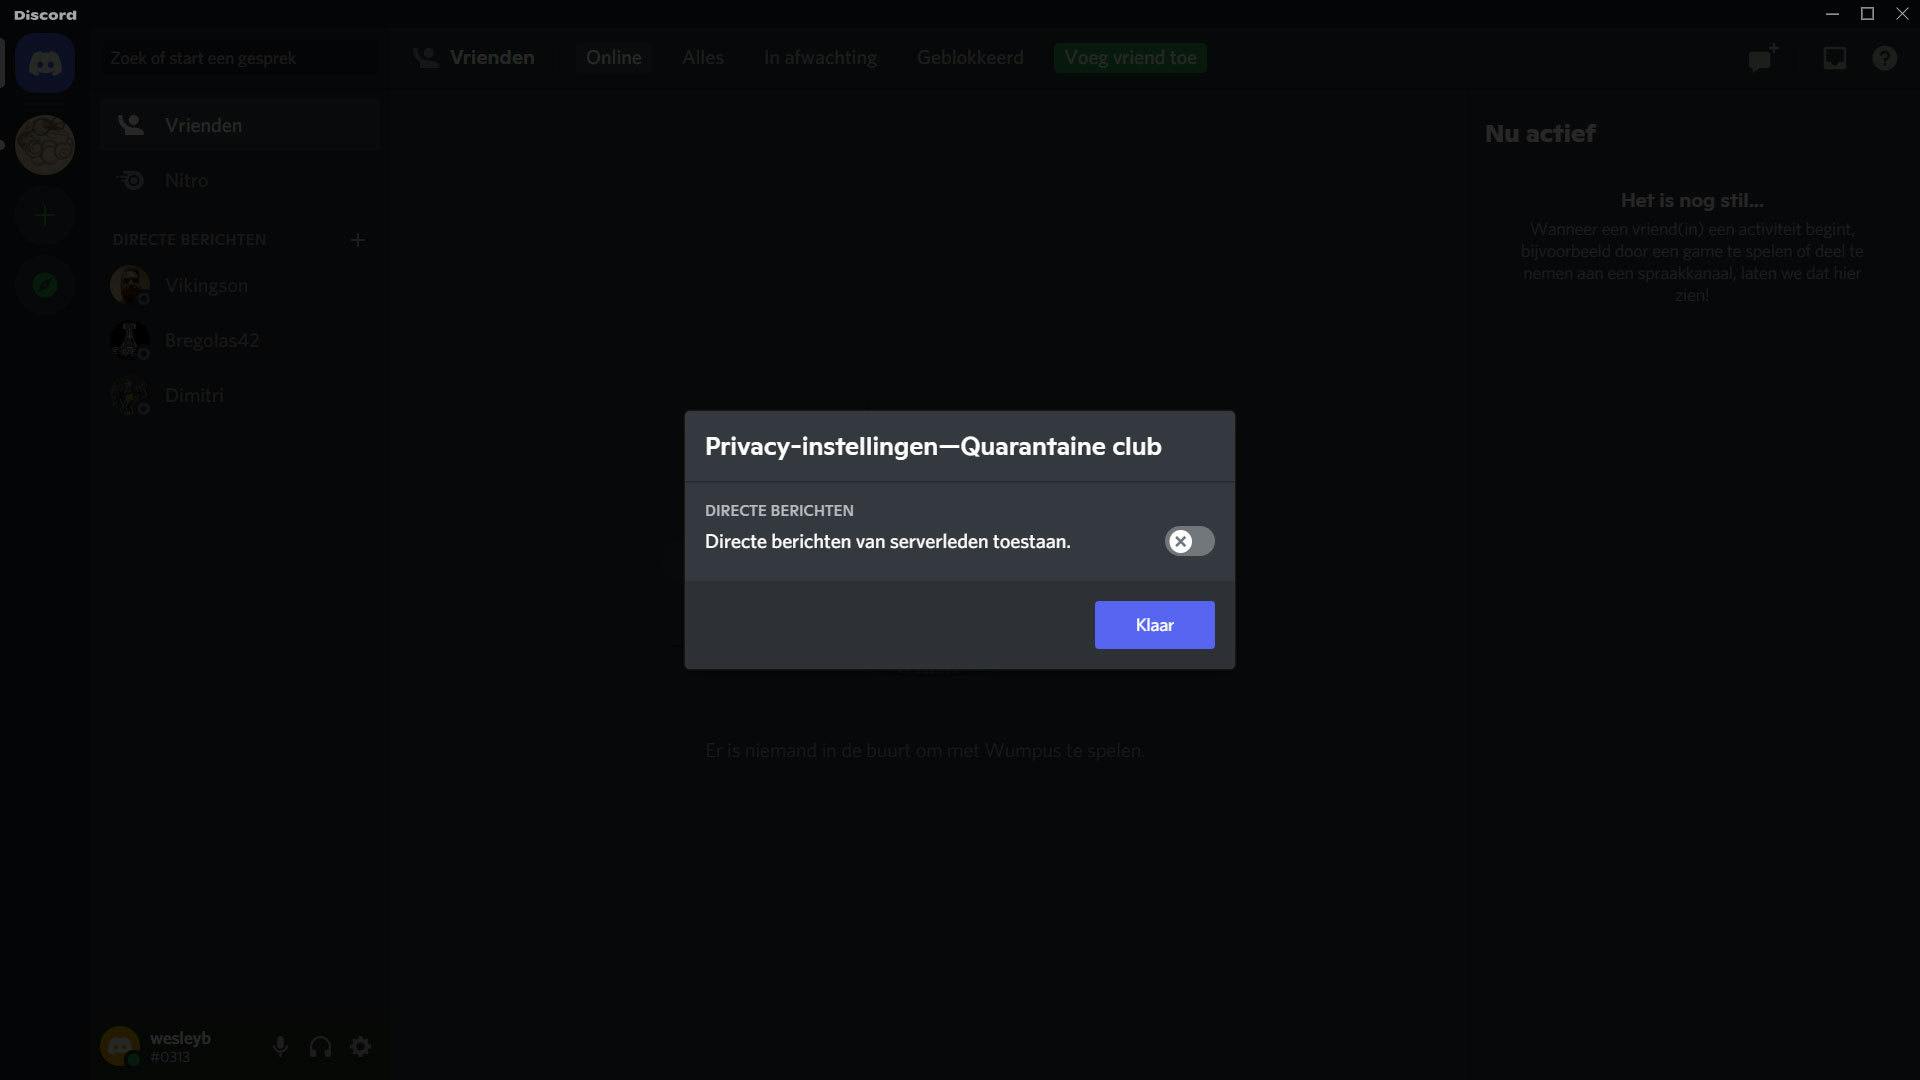
Task: Click the Klaar button
Action: click(x=1154, y=625)
